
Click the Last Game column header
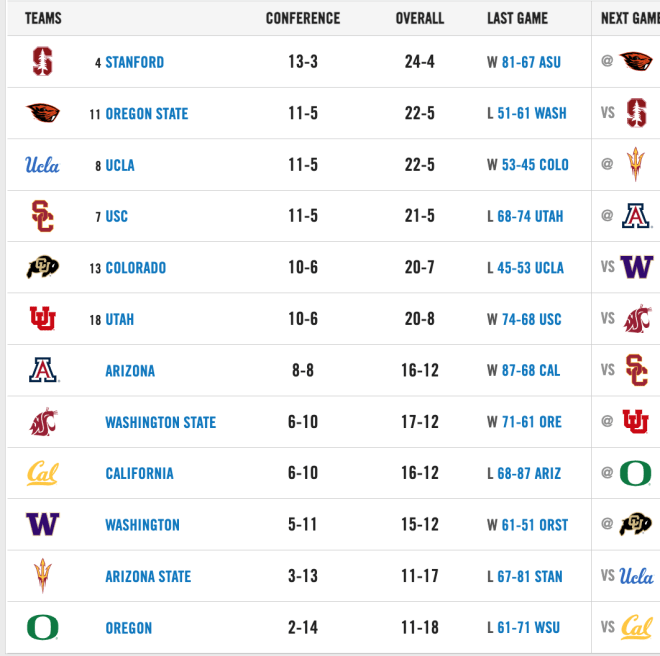tap(517, 18)
